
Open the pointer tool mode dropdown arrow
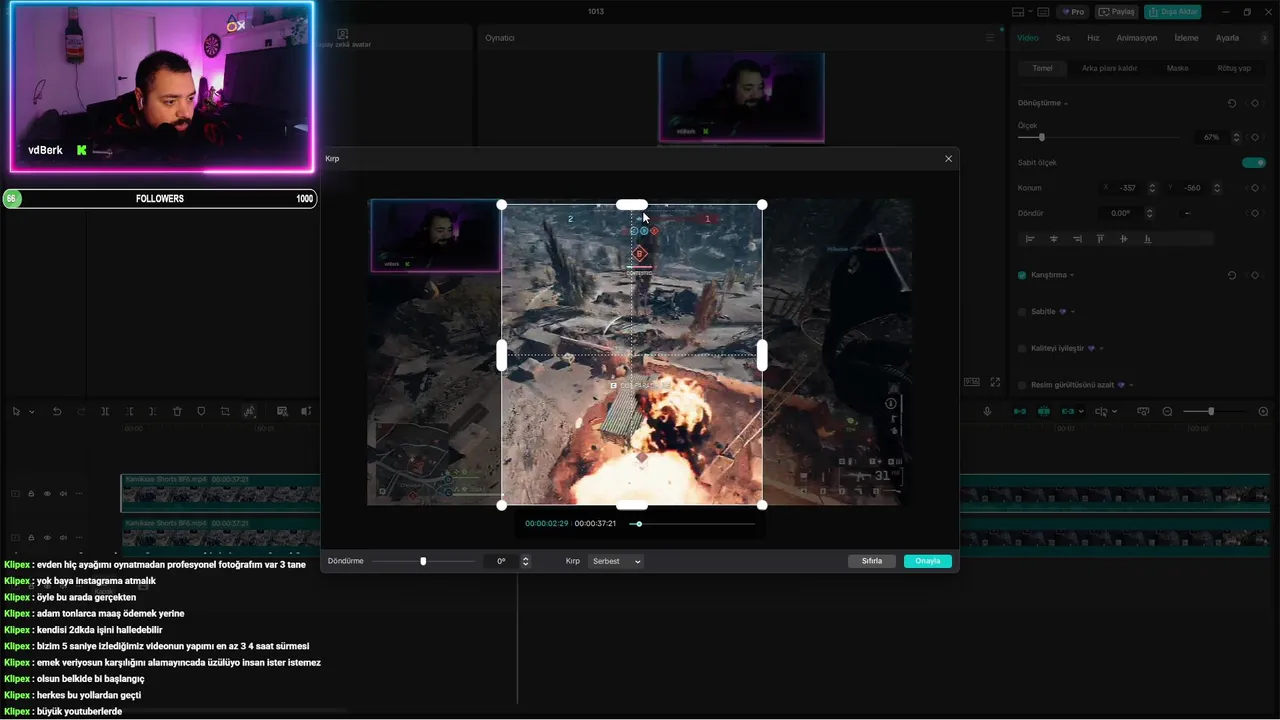[x=32, y=412]
